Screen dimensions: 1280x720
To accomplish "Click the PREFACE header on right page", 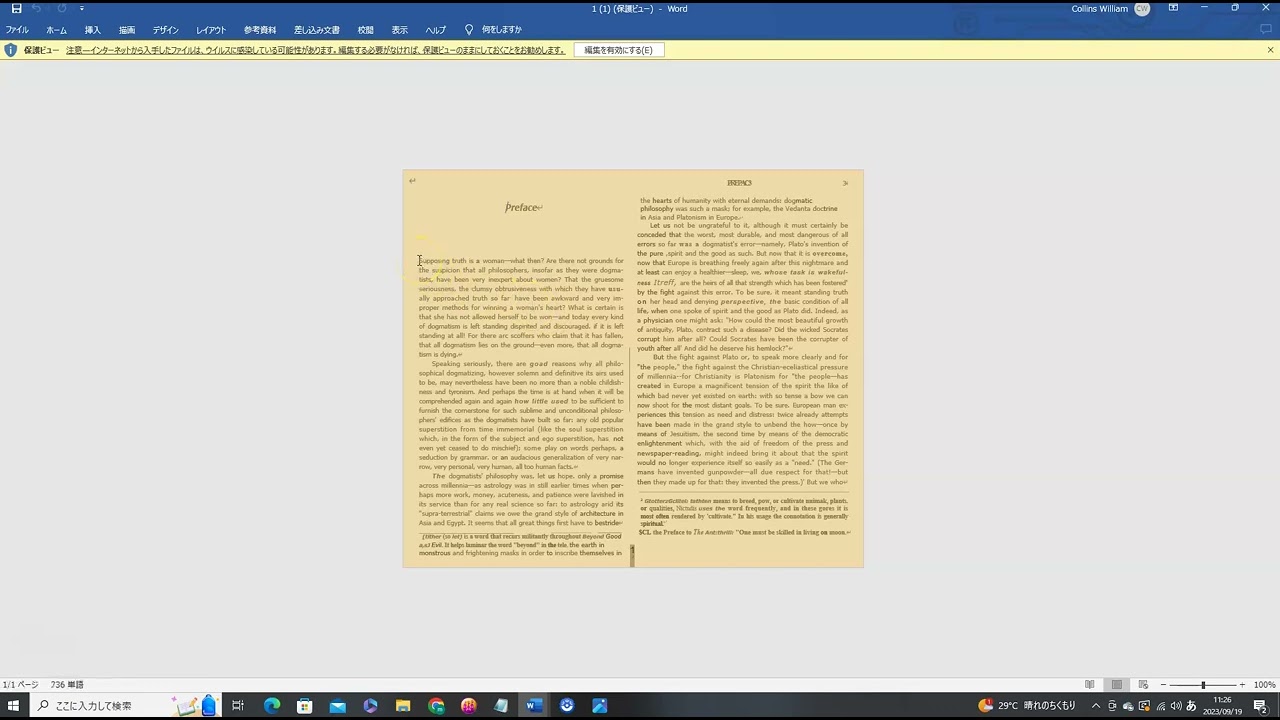I will [x=739, y=183].
